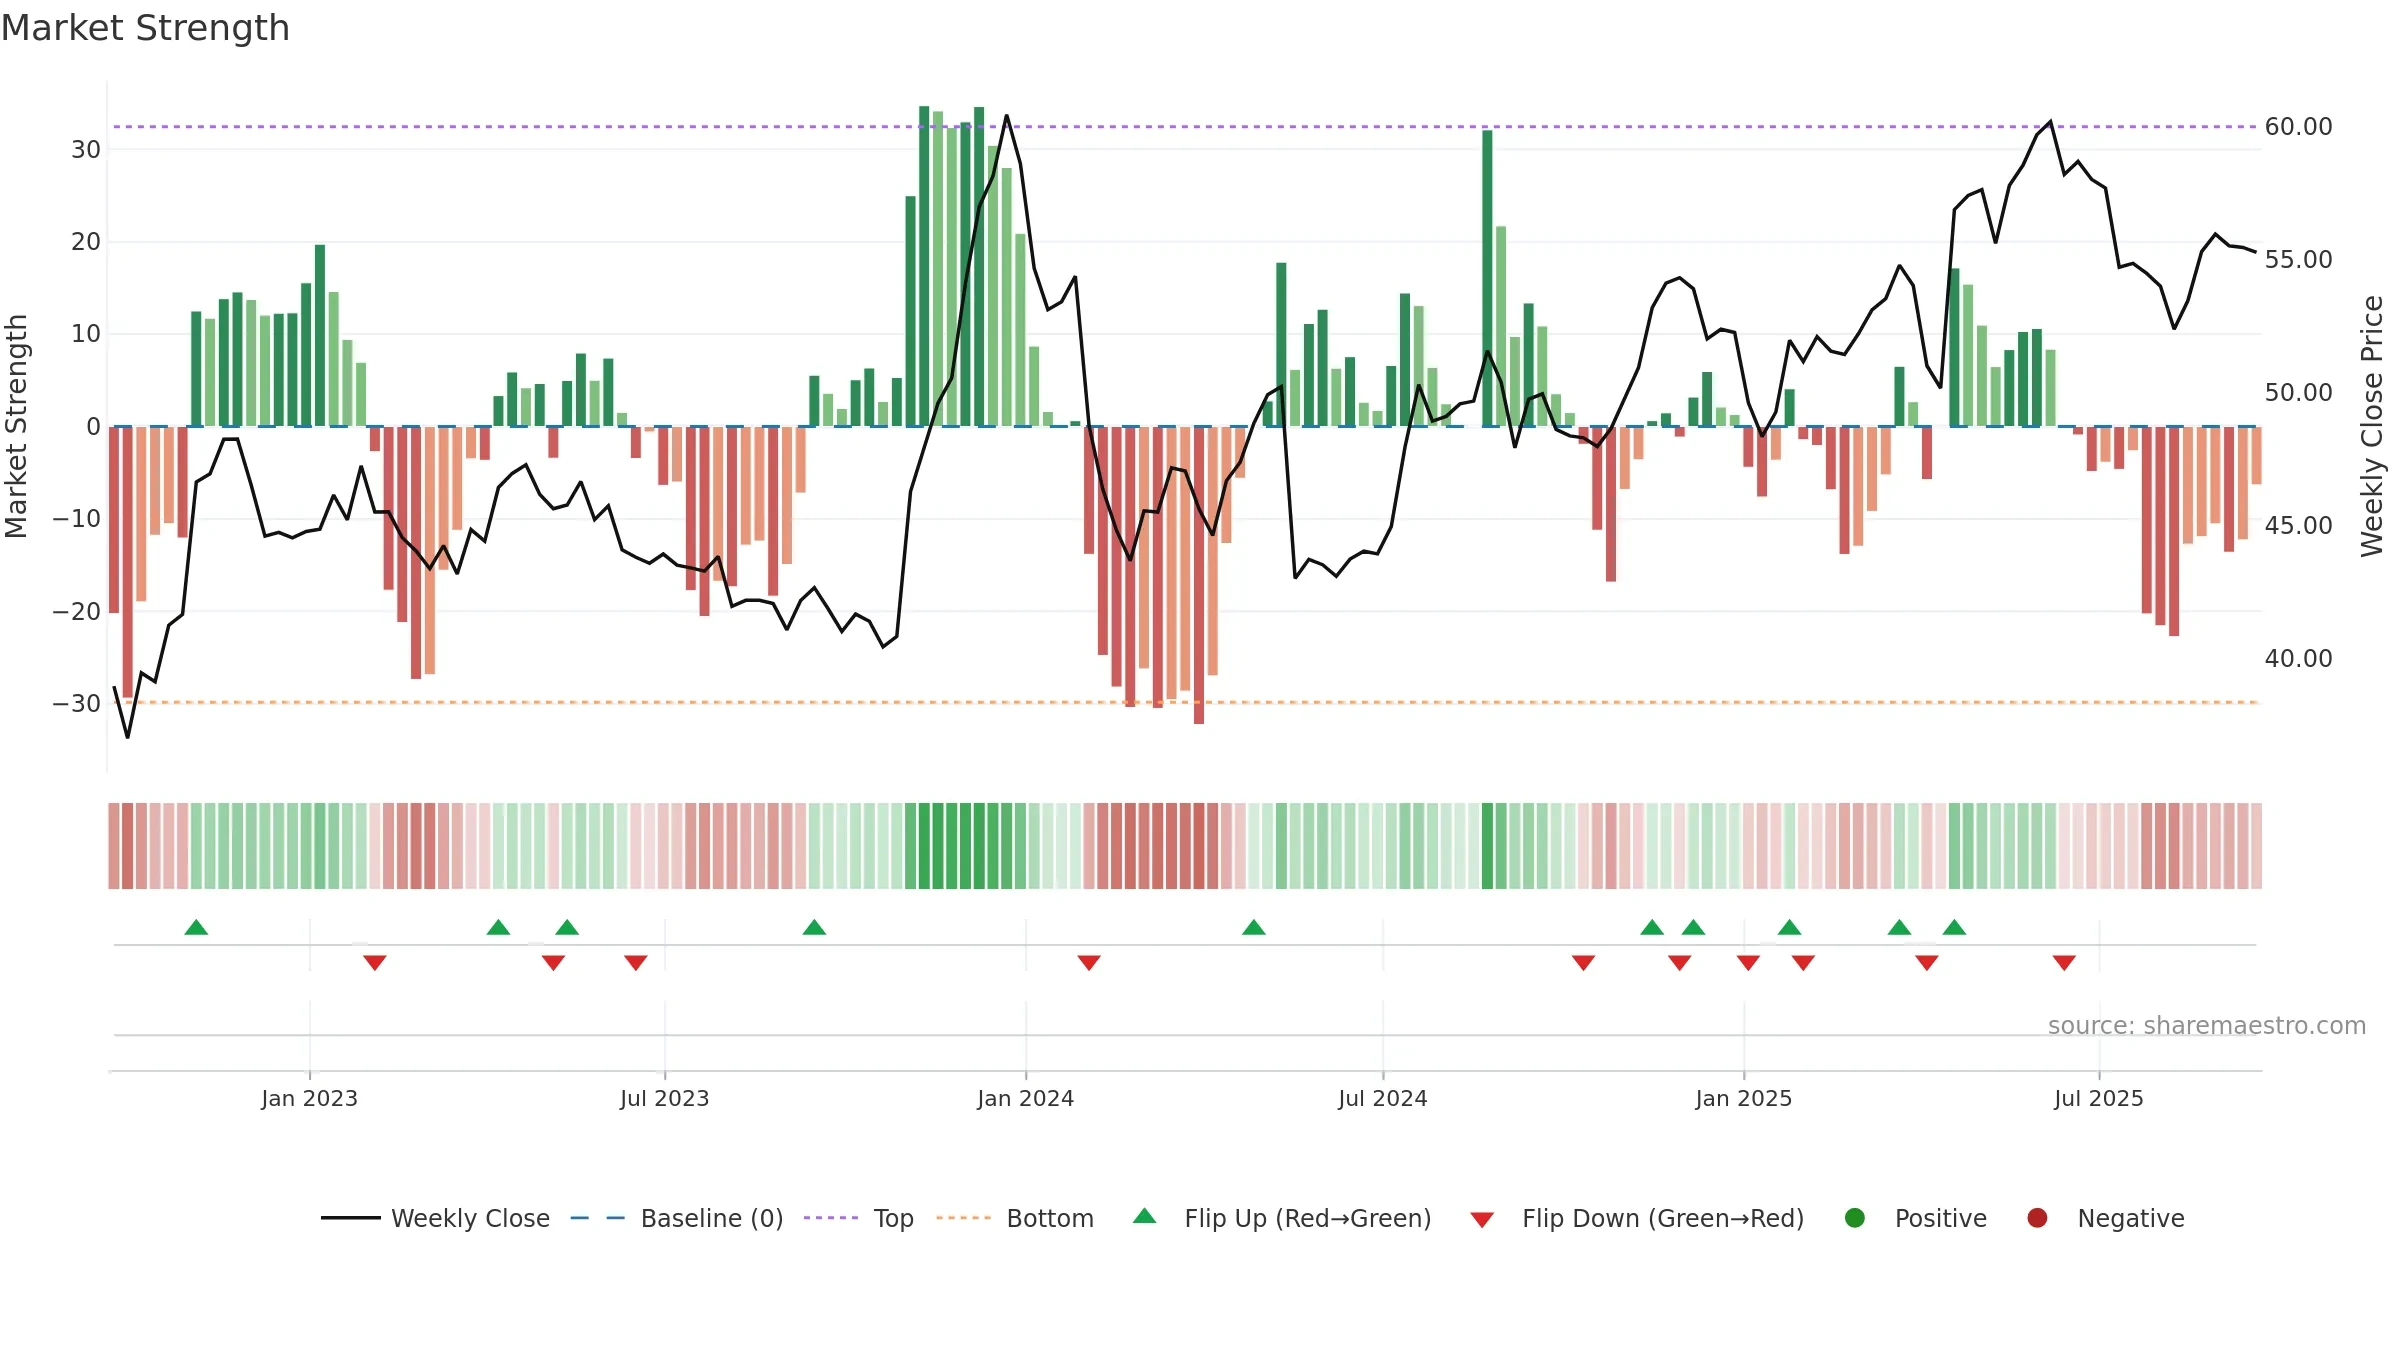Click the green Positive dot in legend
Image resolution: width=2400 pixels, height=1350 pixels.
[x=1855, y=1218]
